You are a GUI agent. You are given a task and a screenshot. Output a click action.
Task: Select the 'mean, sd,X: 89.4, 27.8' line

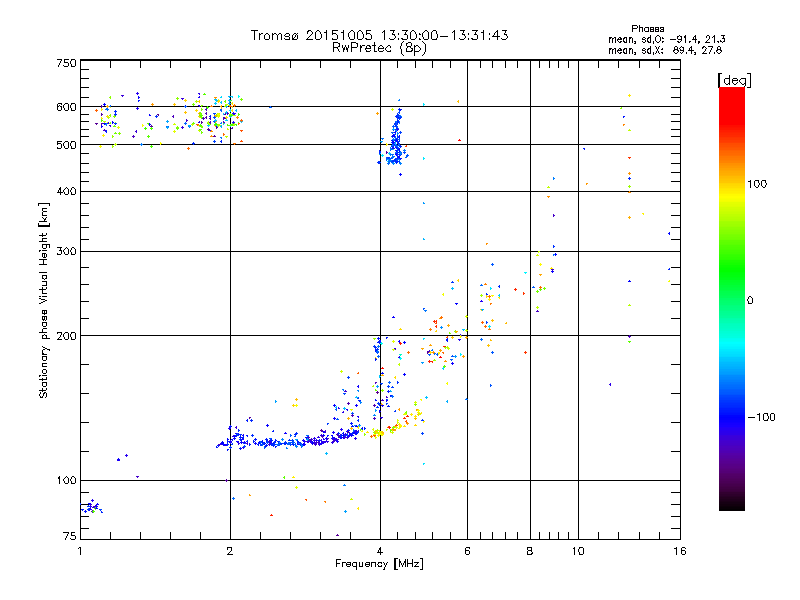(x=665, y=50)
